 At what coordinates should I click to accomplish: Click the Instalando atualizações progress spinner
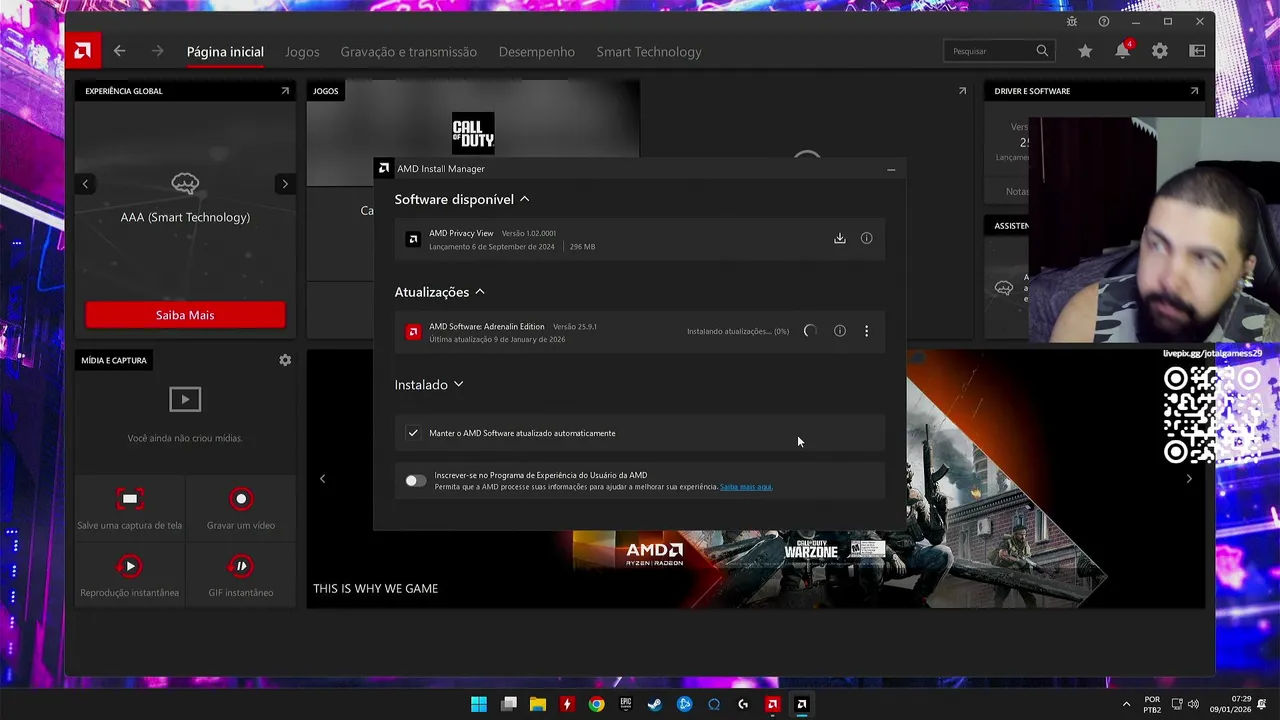(810, 331)
